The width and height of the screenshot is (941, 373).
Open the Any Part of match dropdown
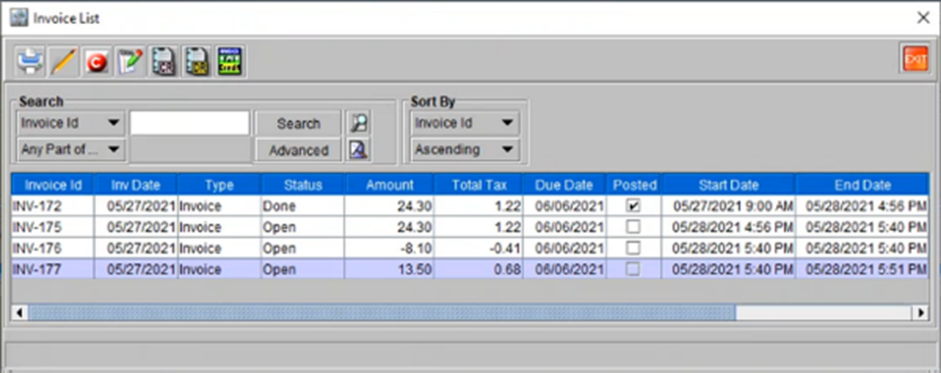pyautogui.click(x=71, y=149)
